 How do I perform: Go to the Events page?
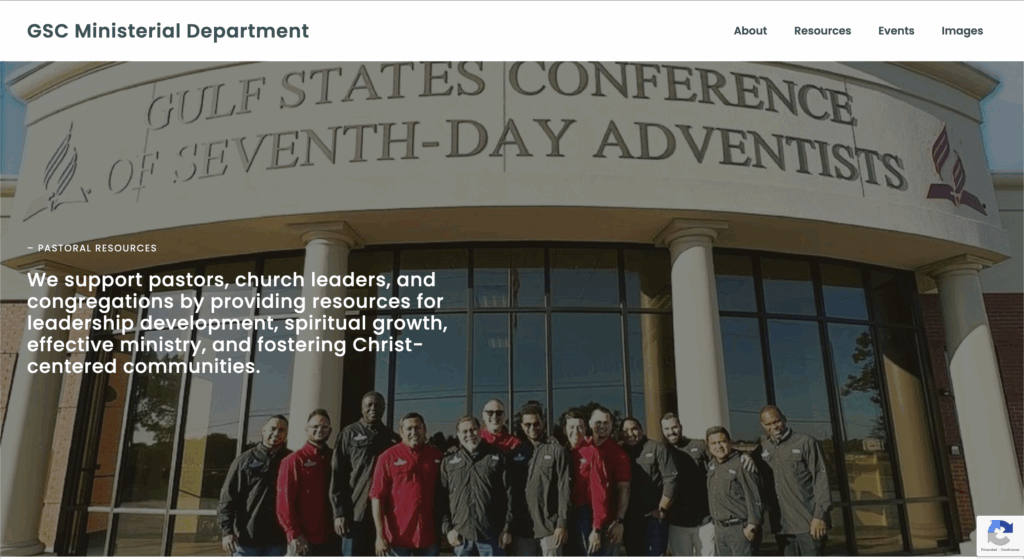point(896,31)
